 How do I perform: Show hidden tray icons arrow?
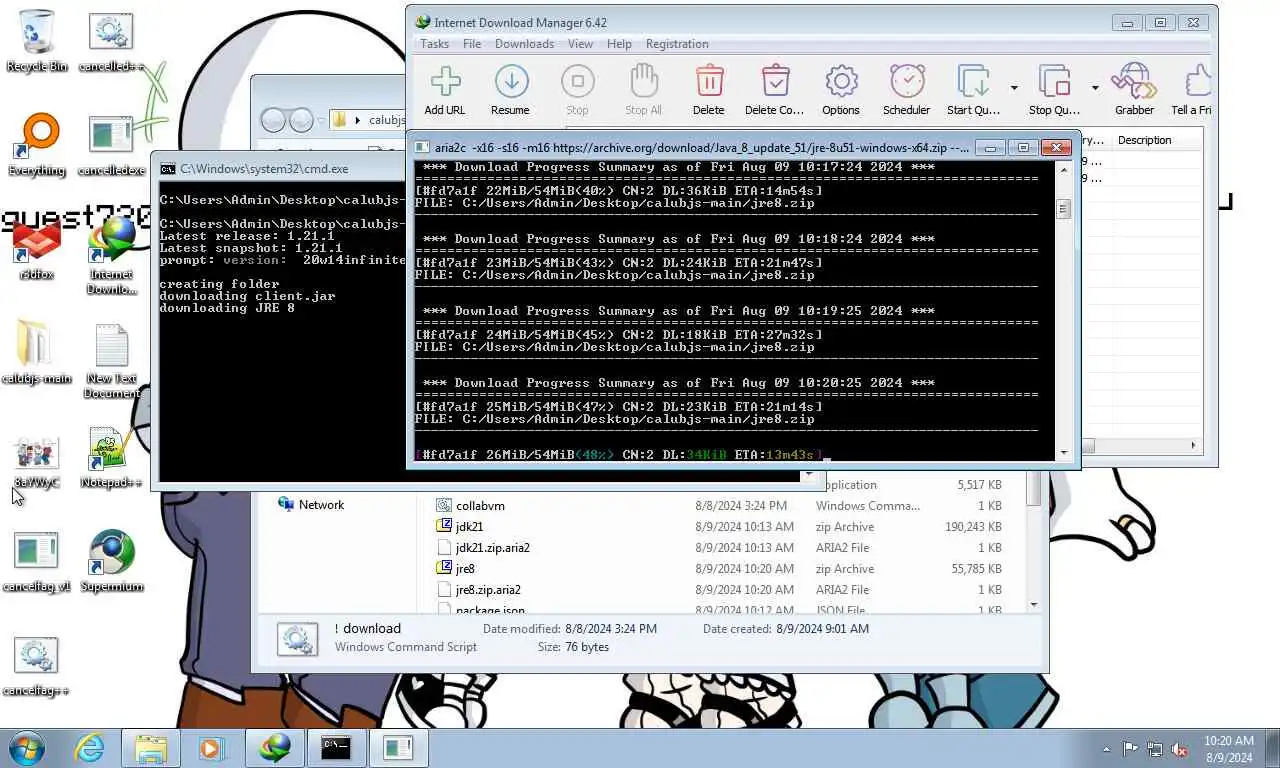pos(1106,748)
